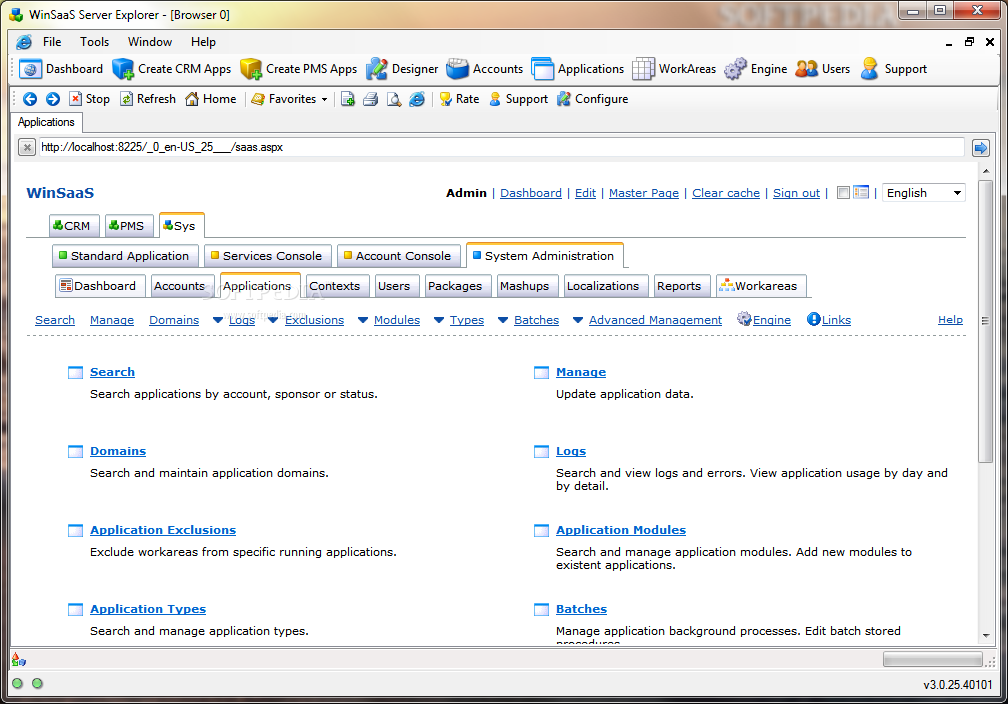Refresh the current page

148,99
